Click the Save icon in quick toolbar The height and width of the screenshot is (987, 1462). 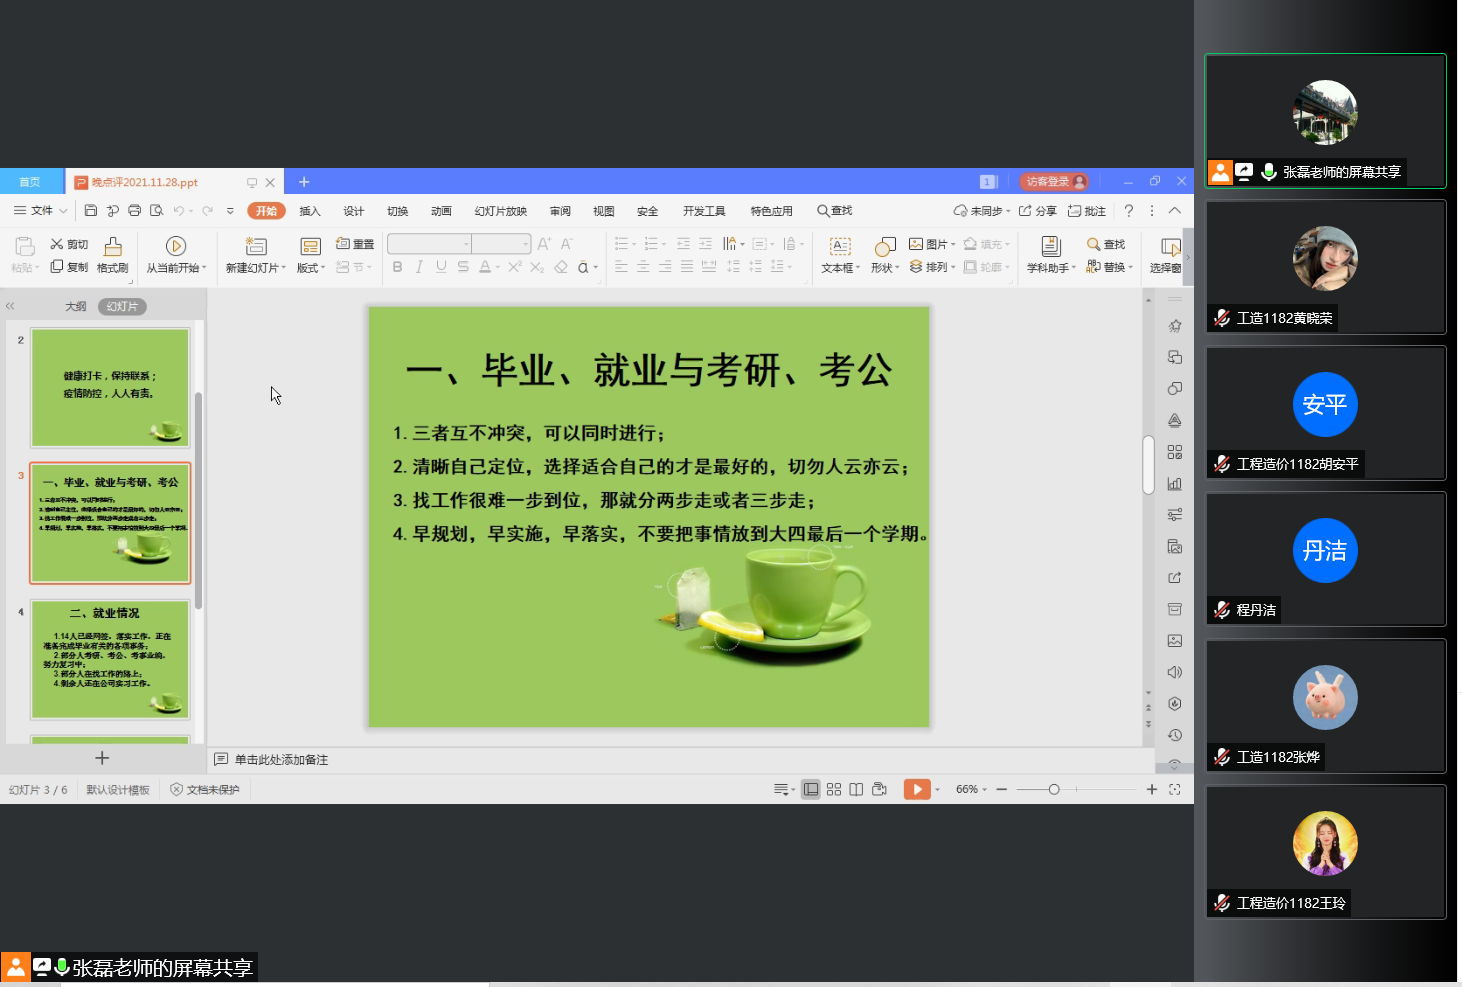pos(91,211)
